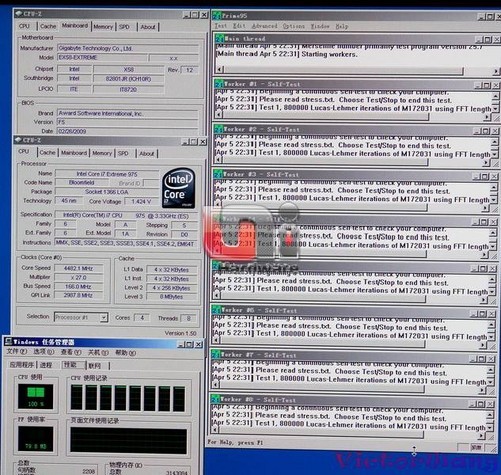
Task: Switch to 应用程序 tab in Task Manager
Action: (22, 365)
